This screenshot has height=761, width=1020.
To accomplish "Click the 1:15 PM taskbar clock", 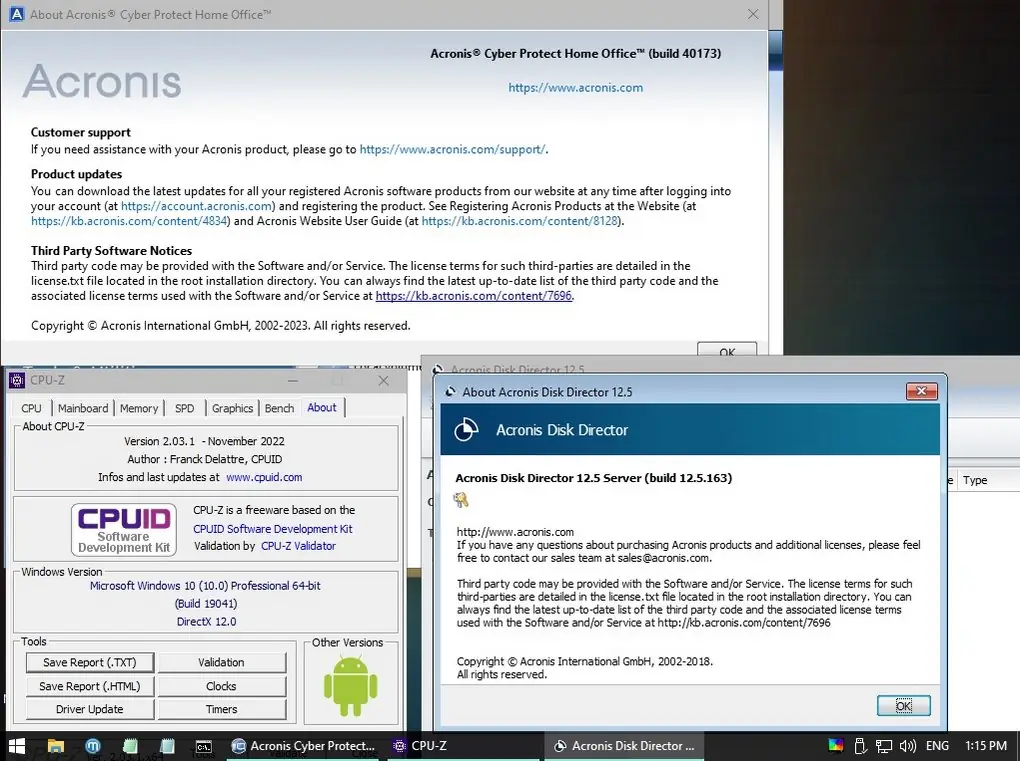I will pos(986,746).
